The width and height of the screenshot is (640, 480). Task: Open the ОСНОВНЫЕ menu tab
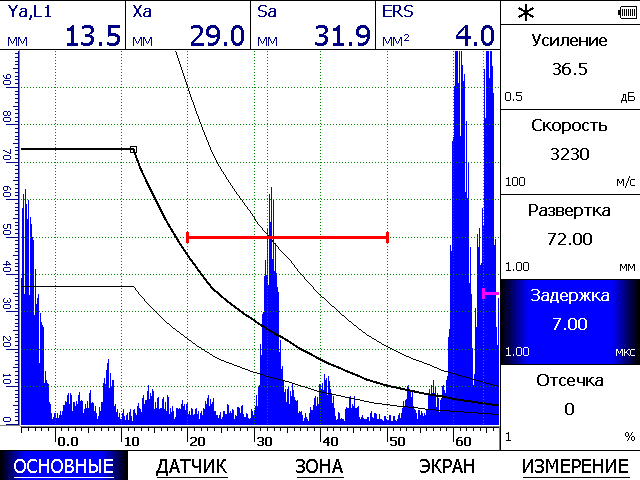(x=64, y=466)
